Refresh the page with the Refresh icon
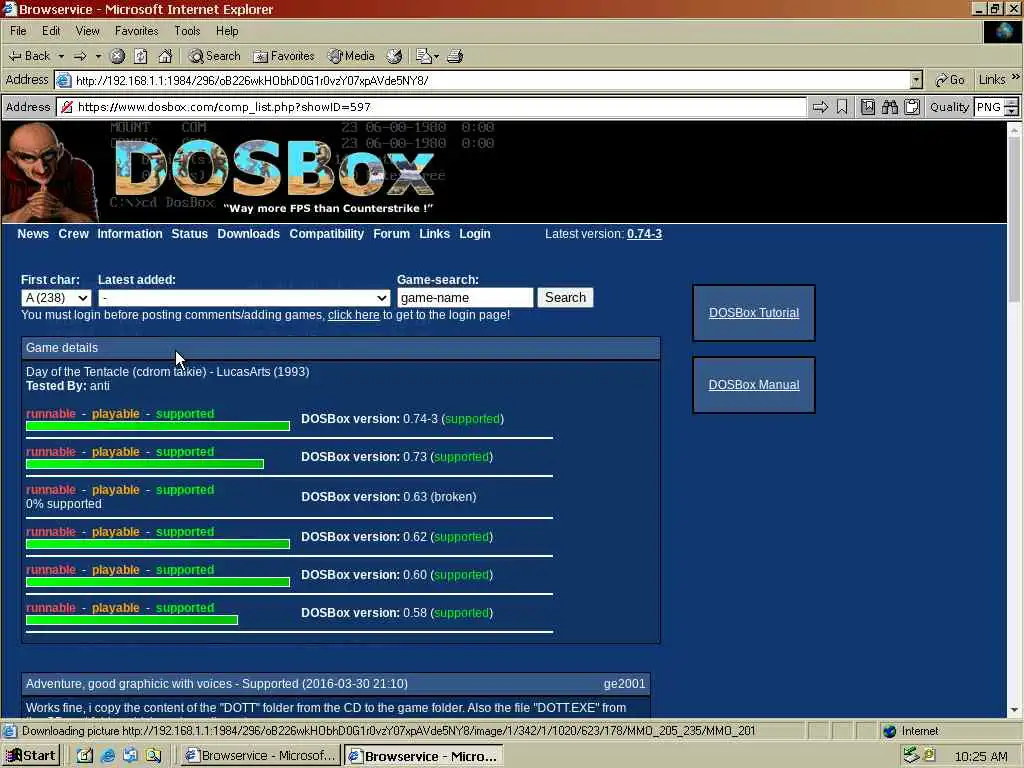The image size is (1024, 768). [x=140, y=56]
